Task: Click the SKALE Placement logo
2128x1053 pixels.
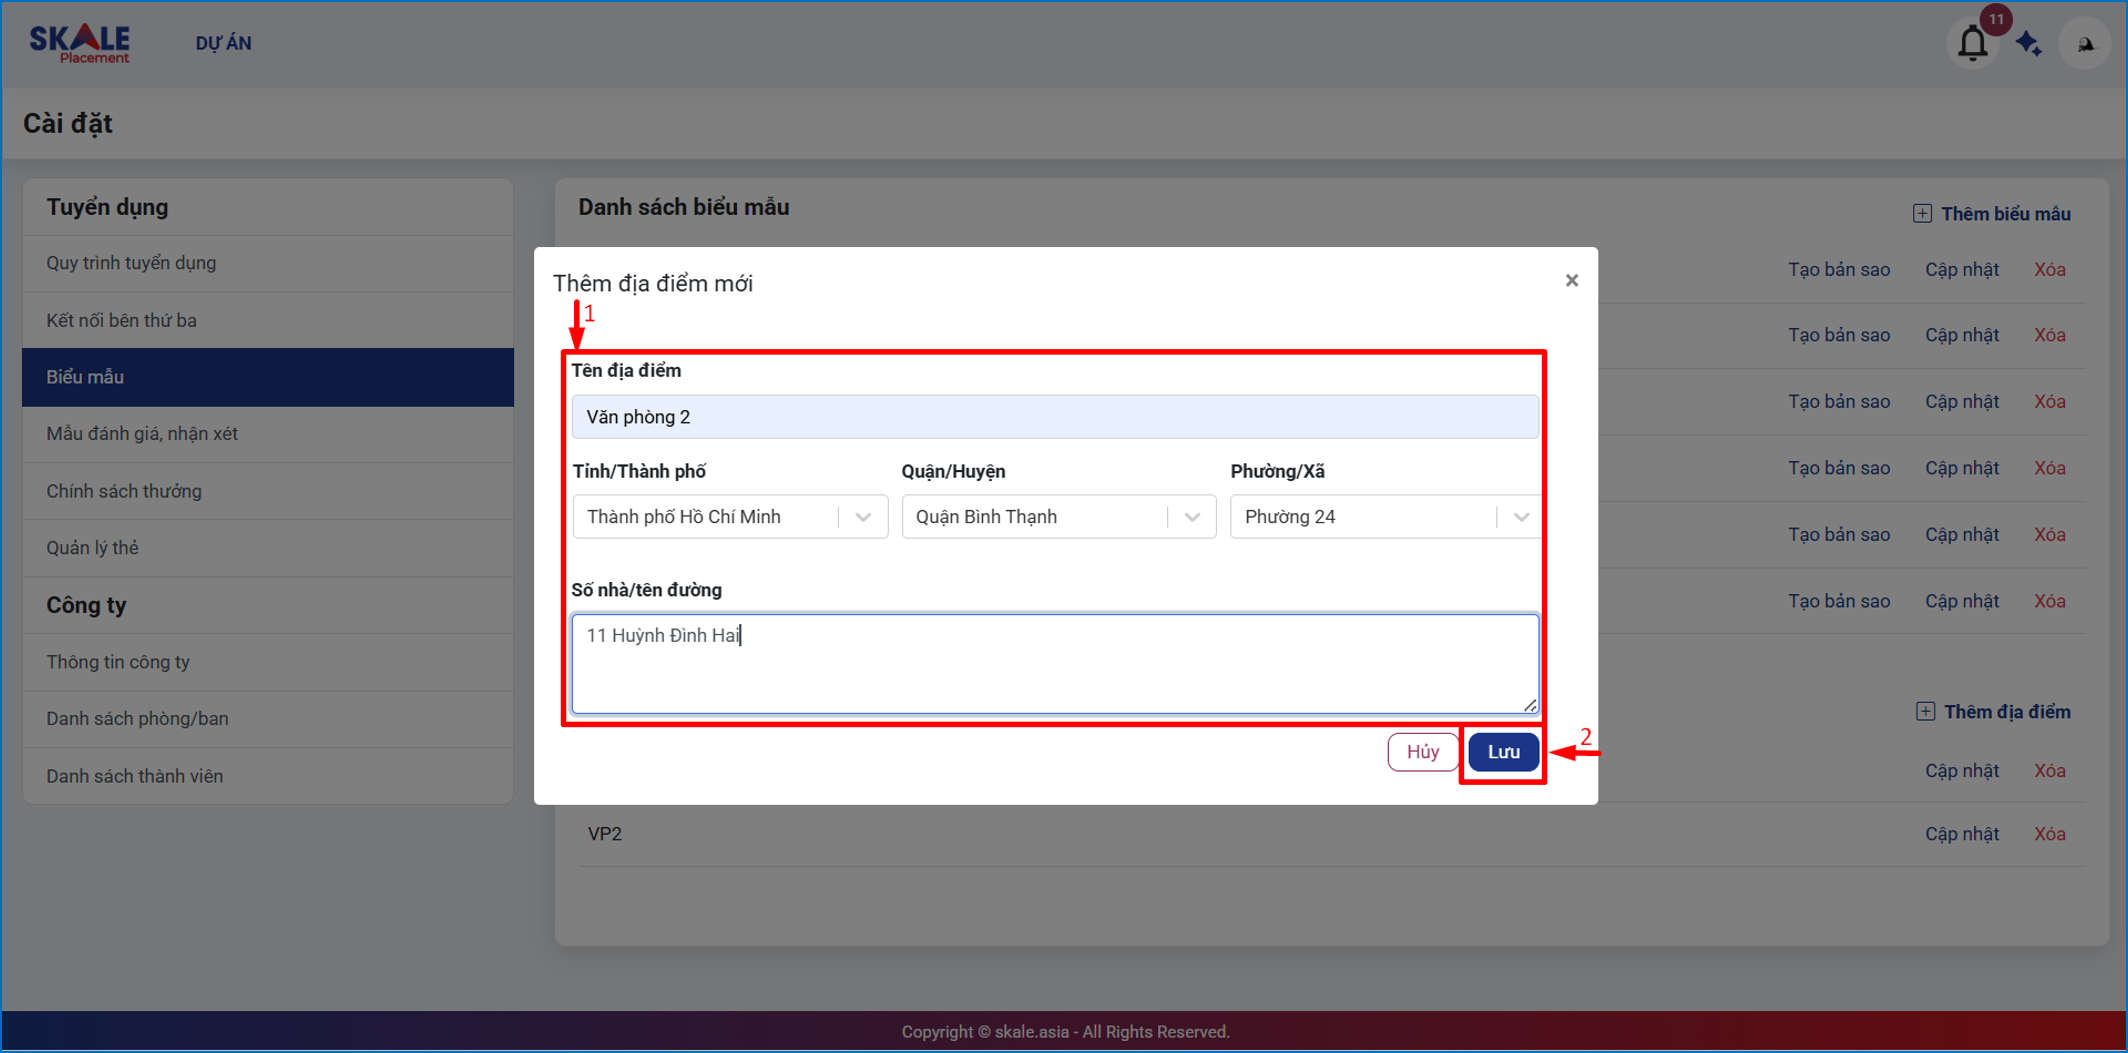Action: coord(80,43)
